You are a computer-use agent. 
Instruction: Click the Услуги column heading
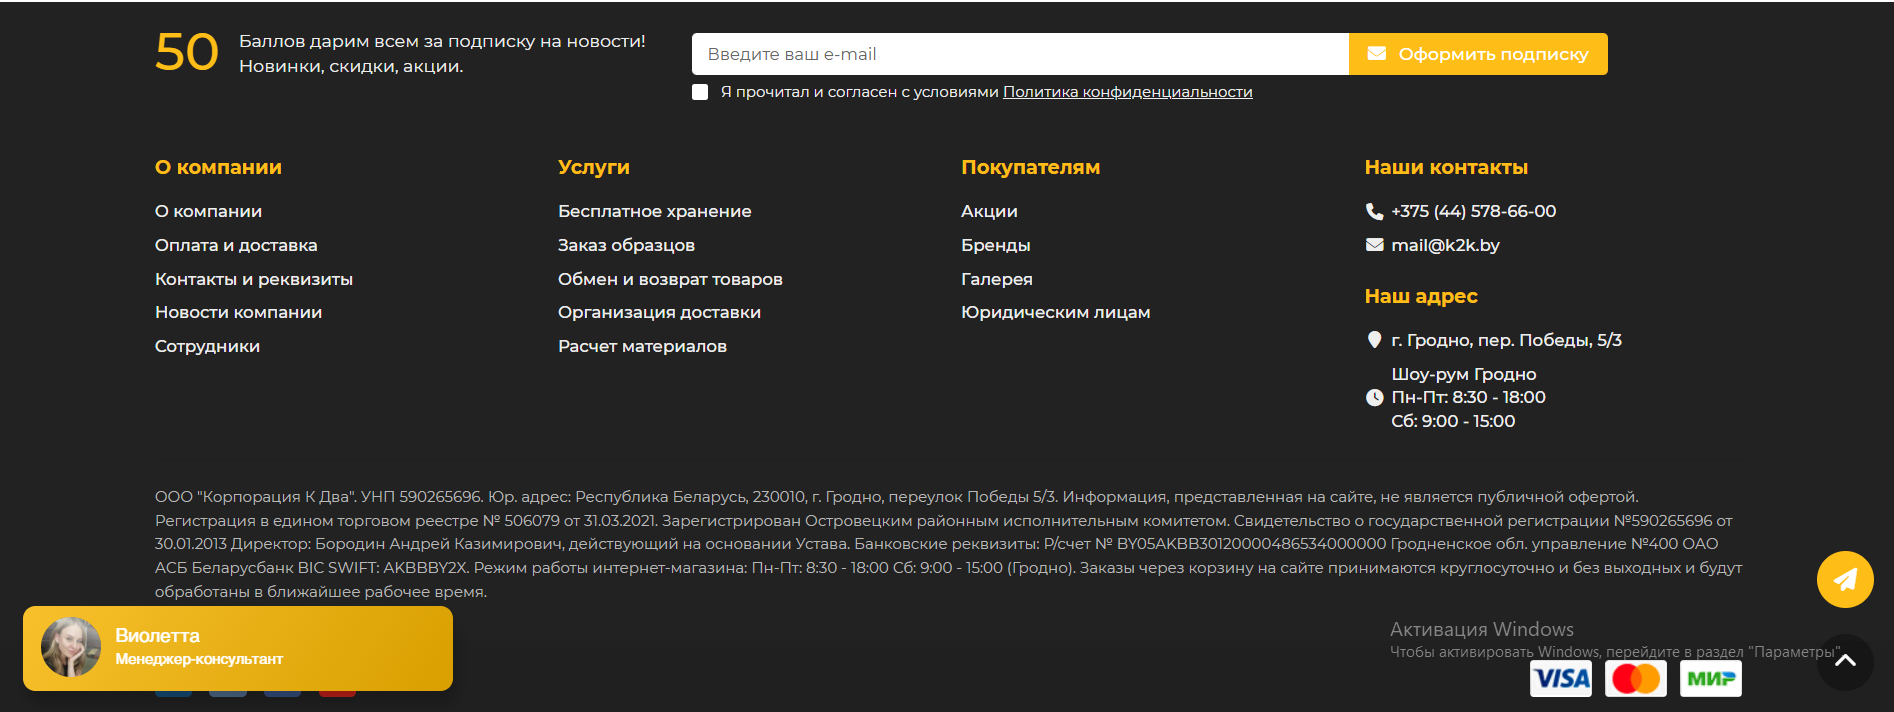pos(594,167)
